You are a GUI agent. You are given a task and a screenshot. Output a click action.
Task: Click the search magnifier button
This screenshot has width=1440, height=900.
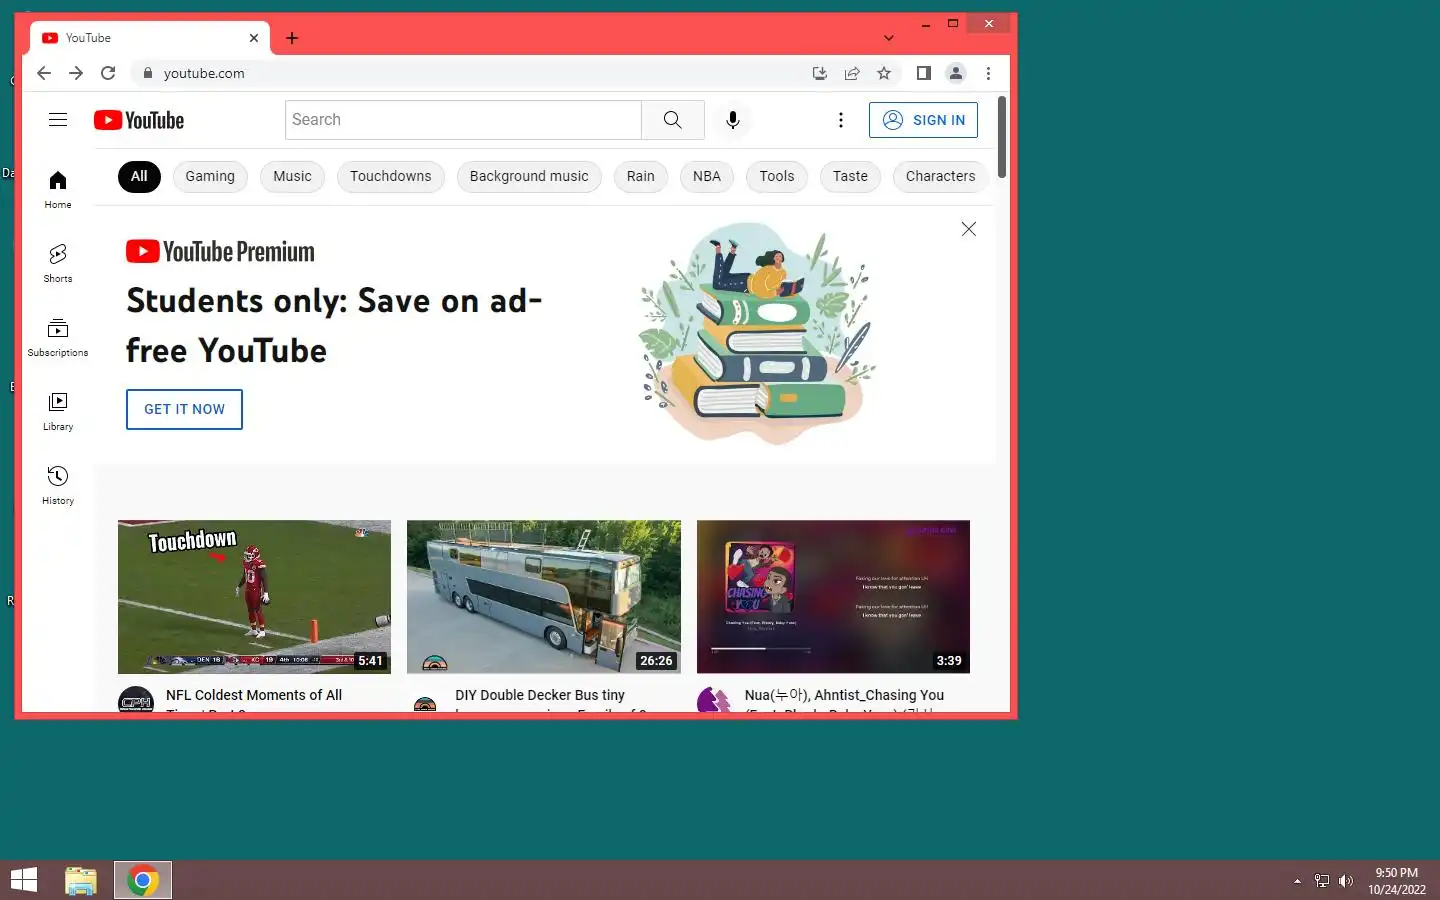[x=673, y=120]
